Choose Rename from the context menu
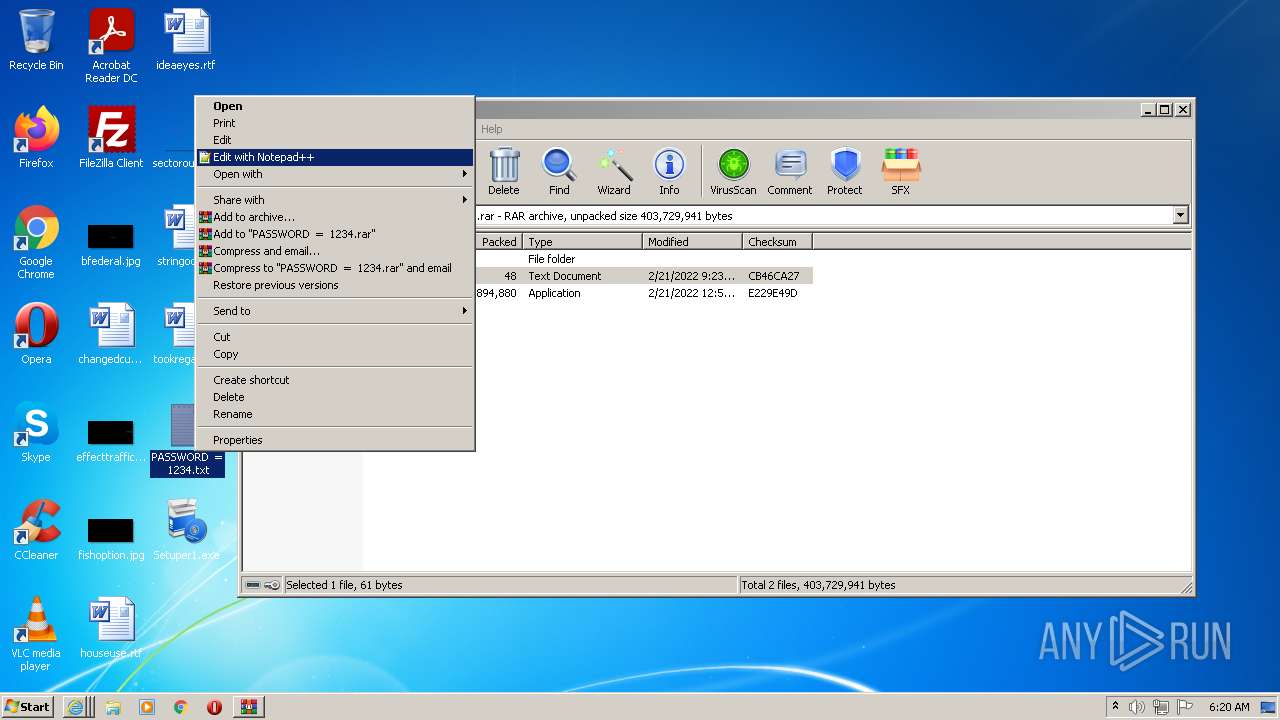1280x720 pixels. tap(335, 414)
